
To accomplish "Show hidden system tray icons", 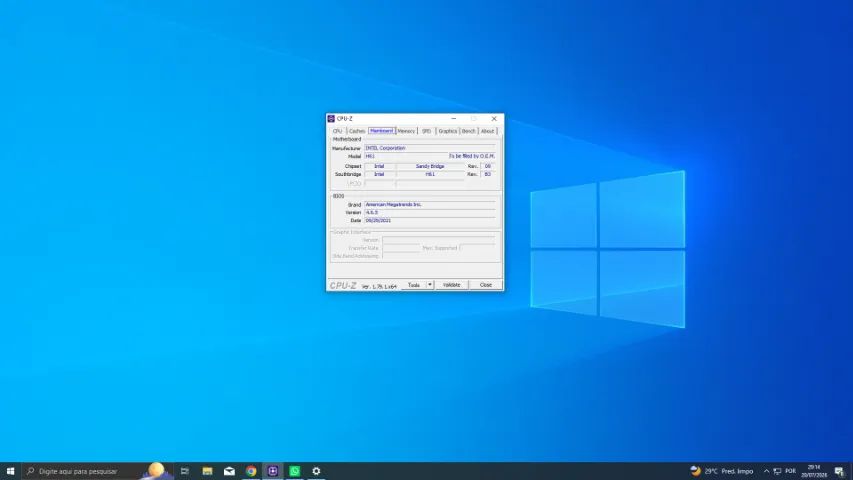I will point(767,471).
